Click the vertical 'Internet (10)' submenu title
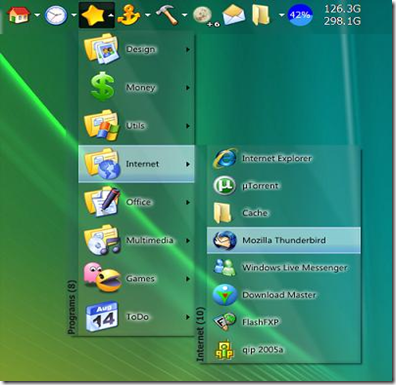 200,334
